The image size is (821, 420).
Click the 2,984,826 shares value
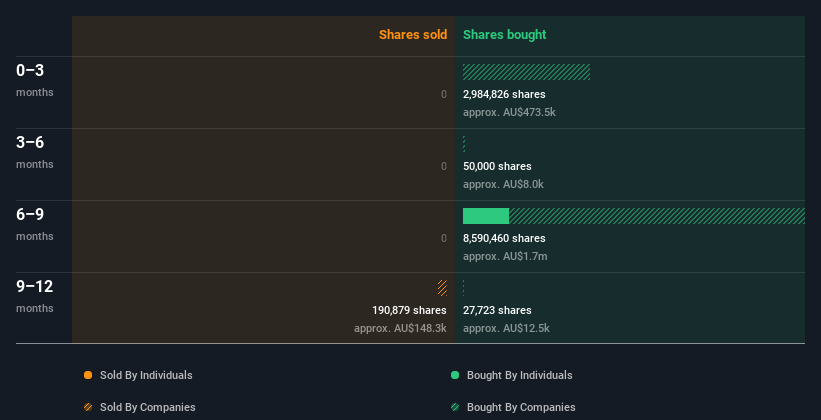click(x=504, y=94)
